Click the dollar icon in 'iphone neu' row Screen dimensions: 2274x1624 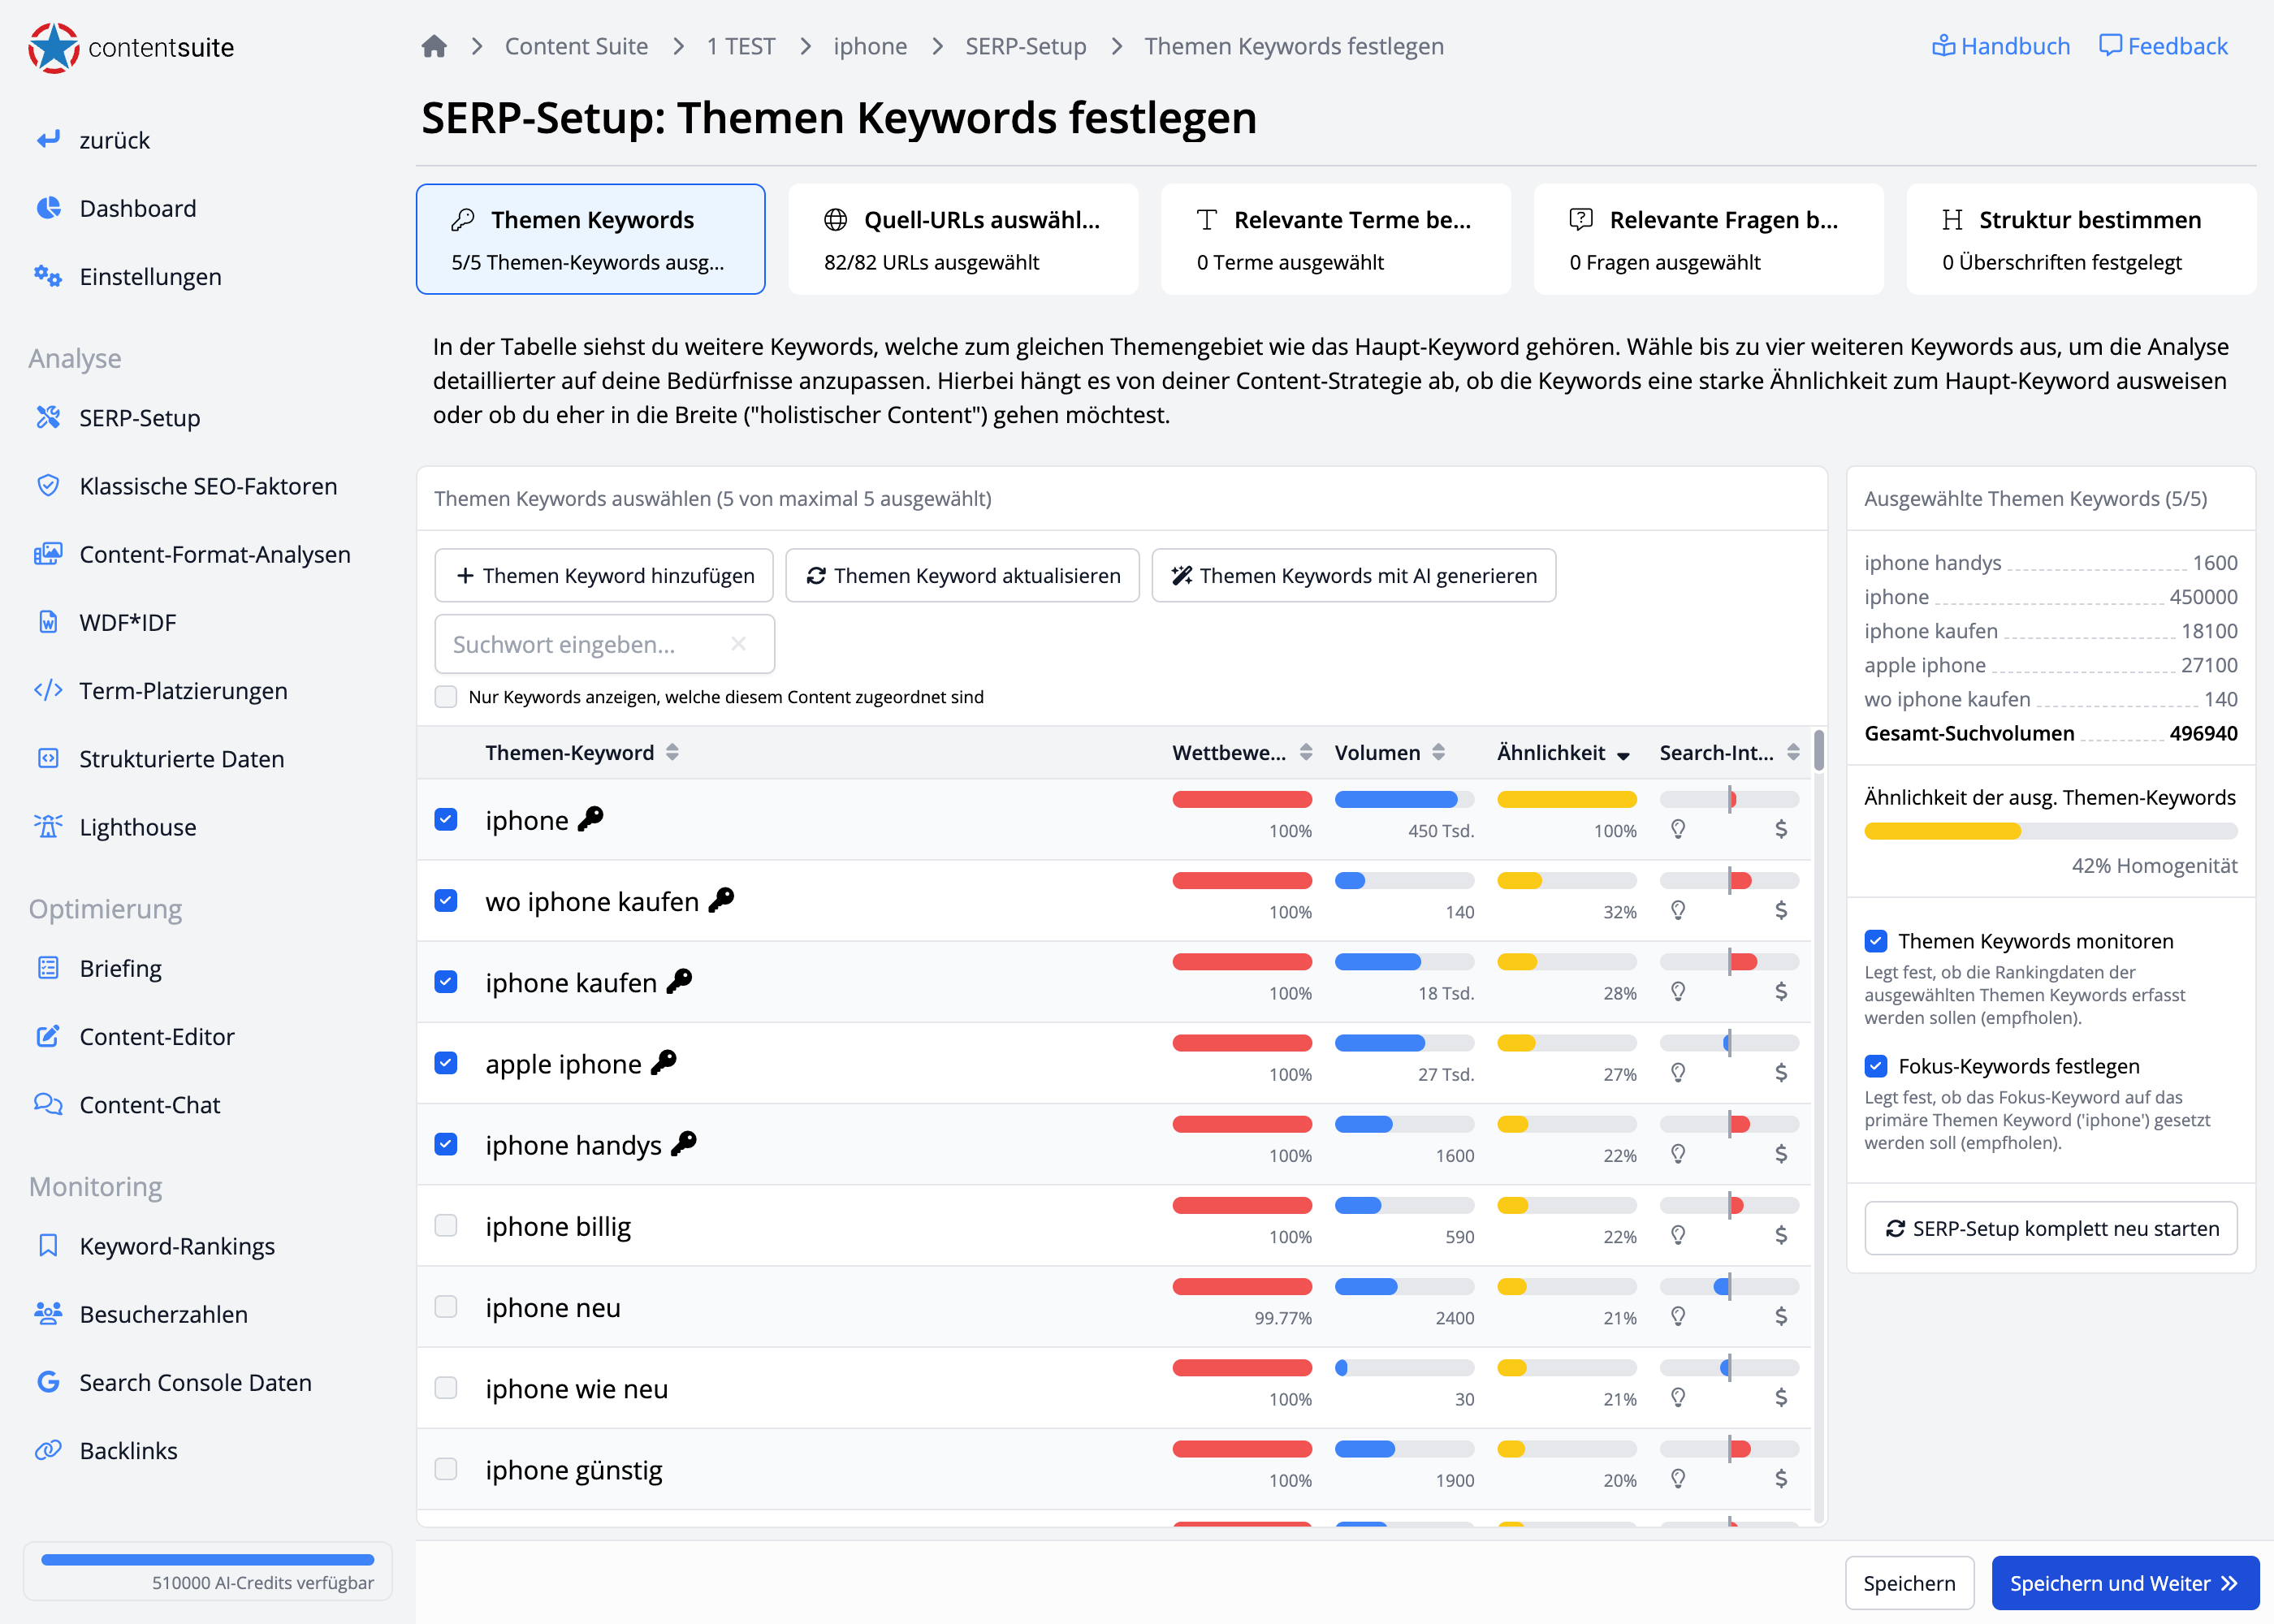pos(1780,1316)
